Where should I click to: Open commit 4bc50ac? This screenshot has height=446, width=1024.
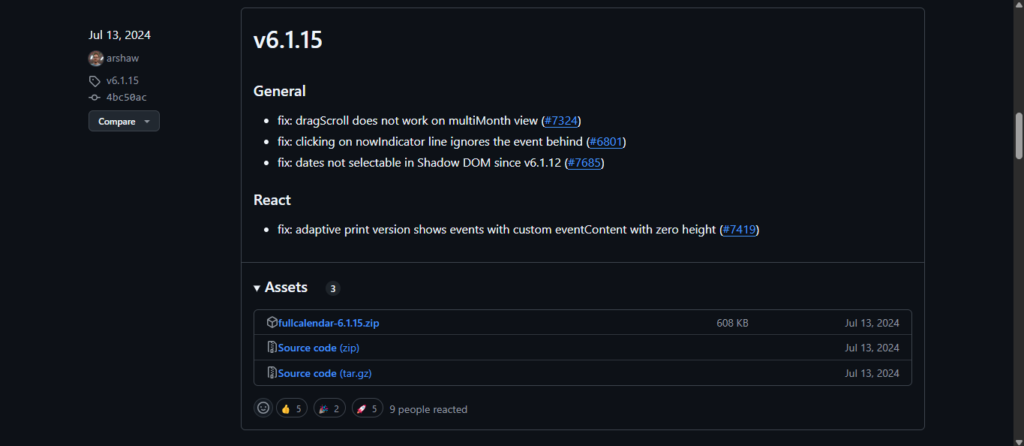pos(127,97)
